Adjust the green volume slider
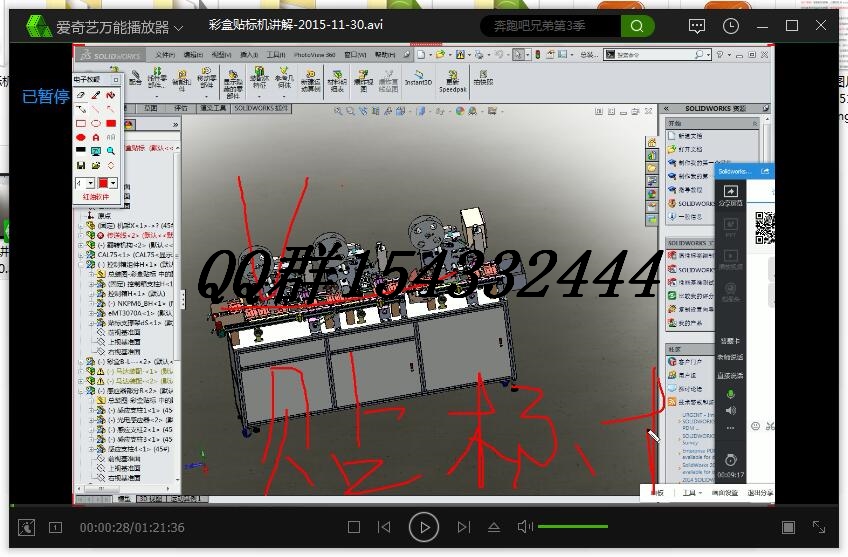This screenshot has width=848, height=557. [573, 526]
